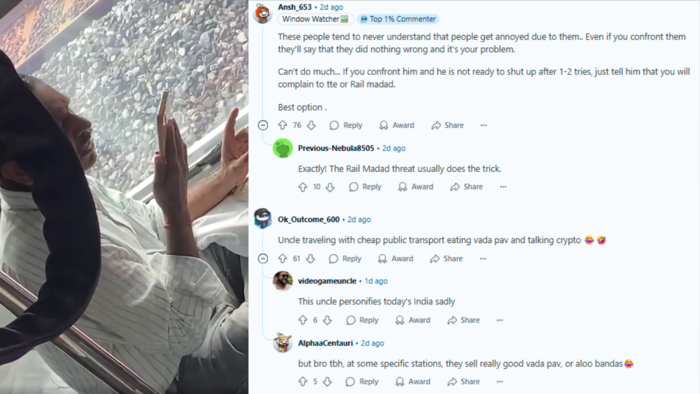Upvote videogameuncle's comment
The height and width of the screenshot is (394, 700).
coord(303,320)
